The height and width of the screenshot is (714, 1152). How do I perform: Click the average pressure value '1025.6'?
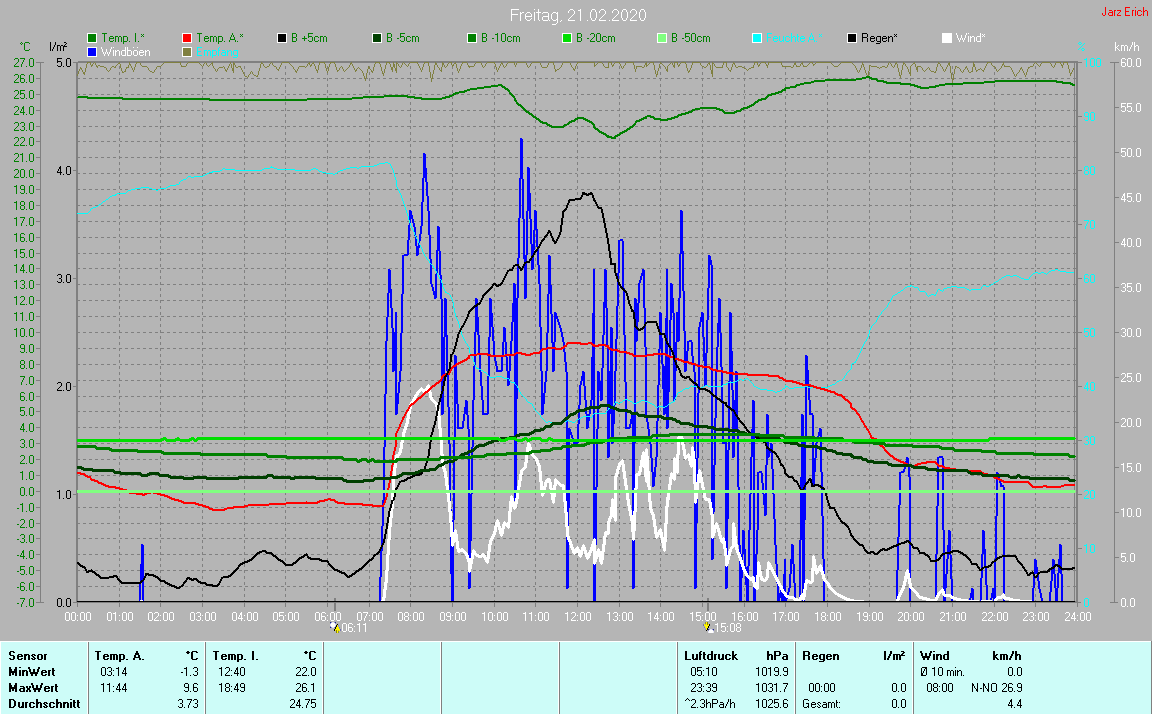[771, 704]
